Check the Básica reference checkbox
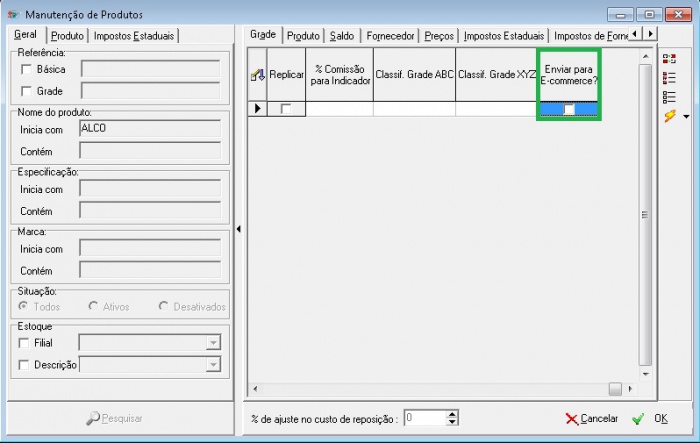The width and height of the screenshot is (700, 443). [27, 69]
